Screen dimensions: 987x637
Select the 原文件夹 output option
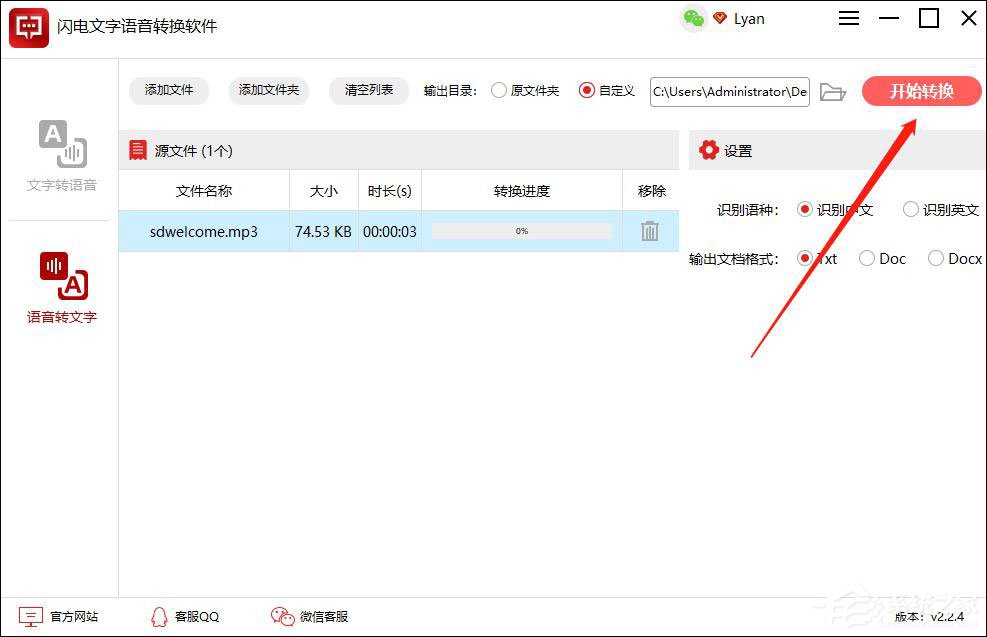[x=498, y=91]
